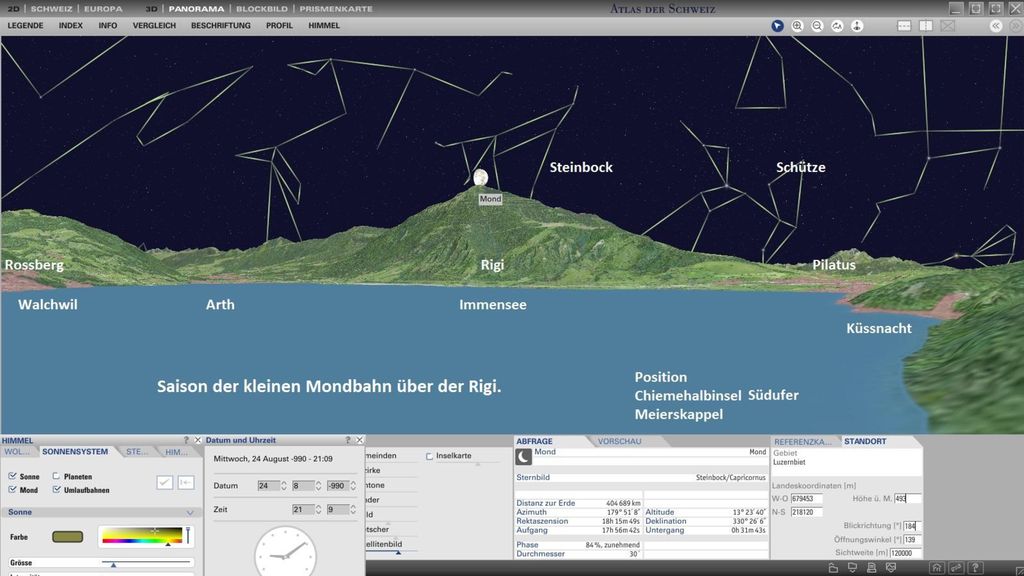This screenshot has width=1024, height=576.
Task: Click the N-S coordinate field
Action: click(807, 512)
